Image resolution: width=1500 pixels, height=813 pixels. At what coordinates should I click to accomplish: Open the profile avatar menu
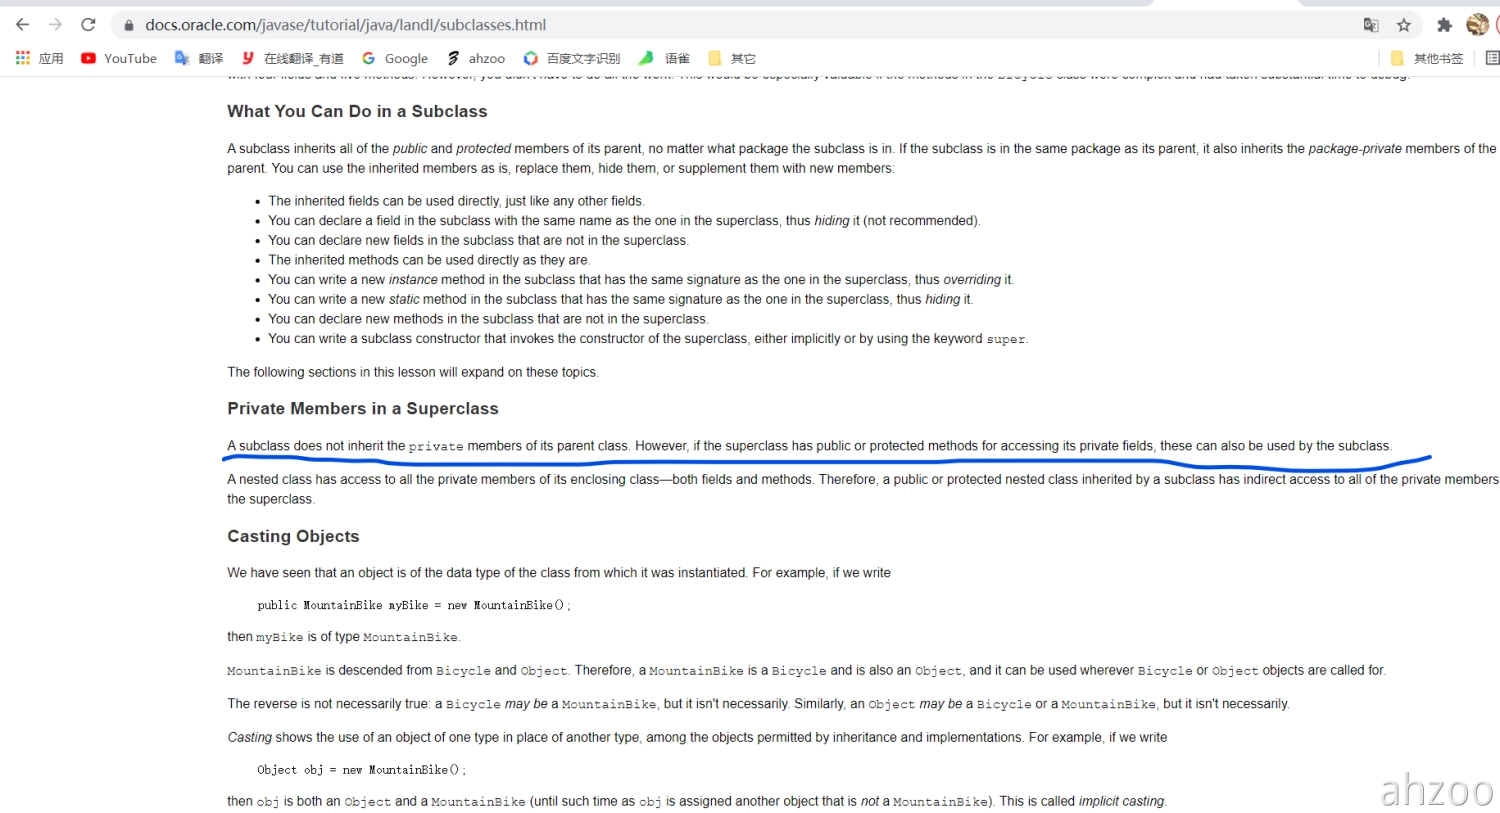click(x=1477, y=25)
